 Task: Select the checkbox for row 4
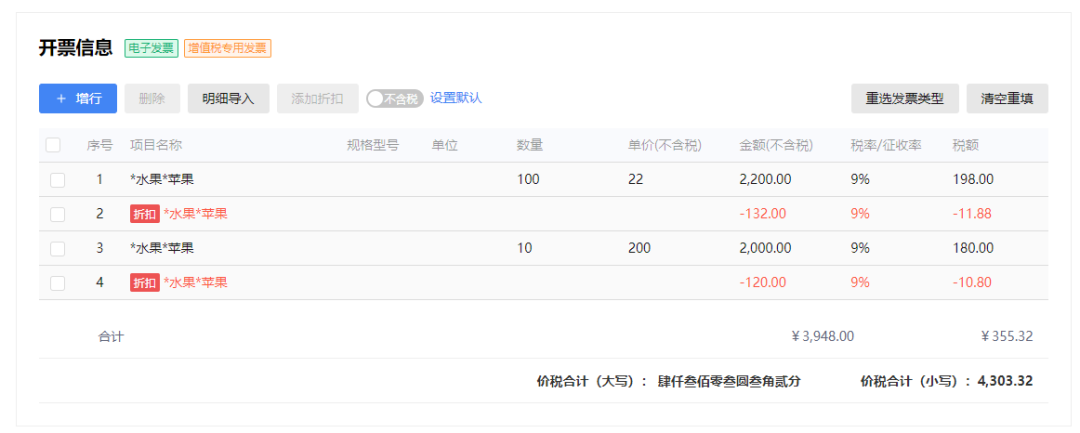click(57, 283)
